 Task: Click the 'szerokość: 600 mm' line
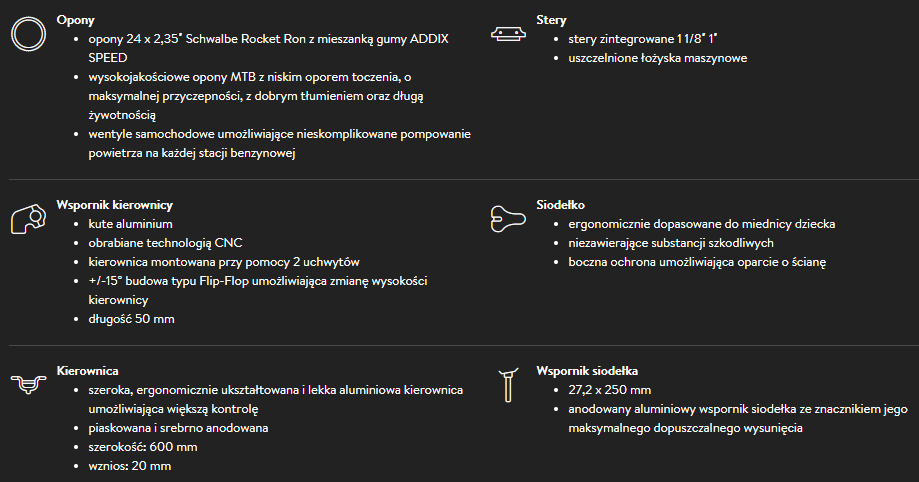[143, 447]
